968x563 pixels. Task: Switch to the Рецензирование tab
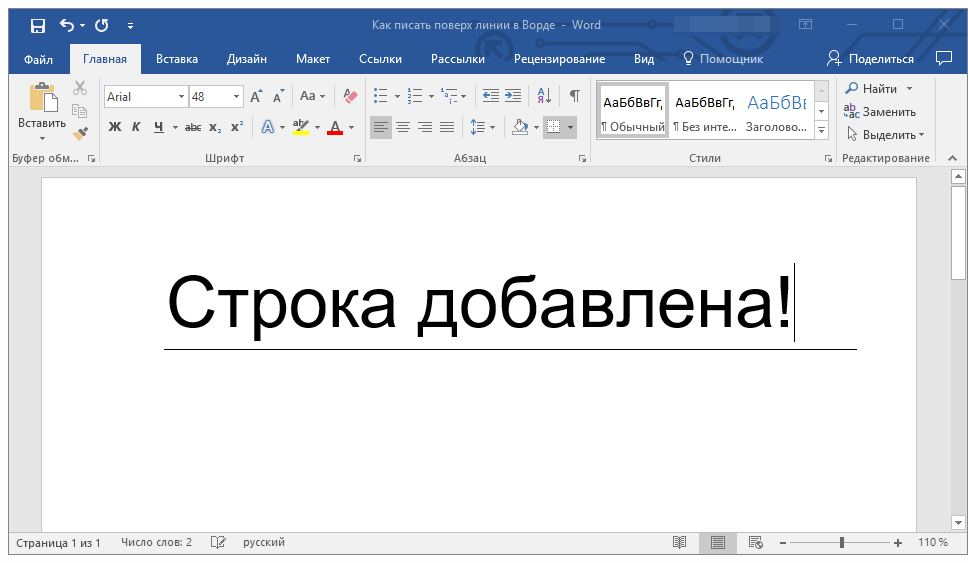tap(559, 59)
